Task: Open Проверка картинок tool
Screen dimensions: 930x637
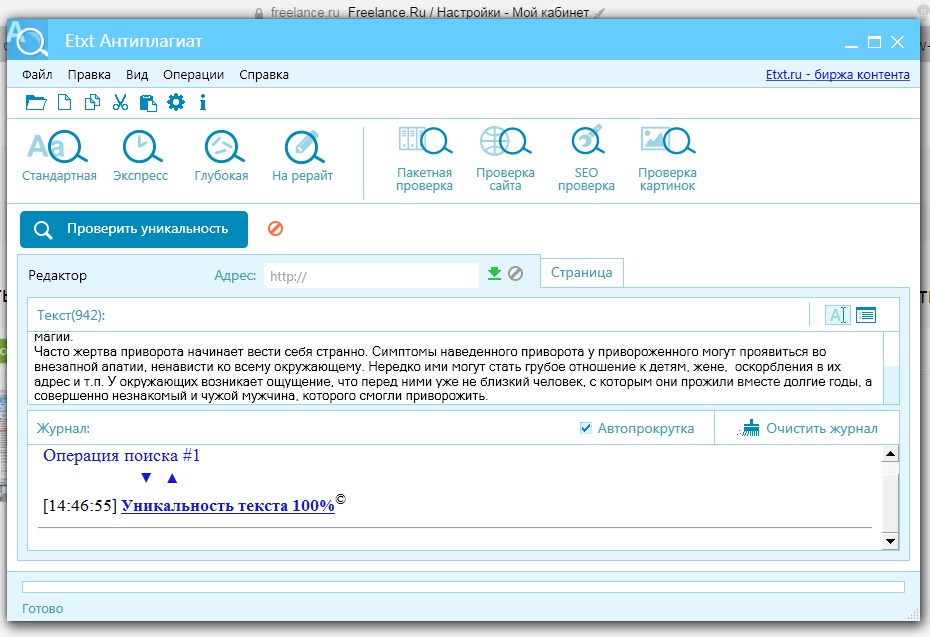Action: [667, 159]
